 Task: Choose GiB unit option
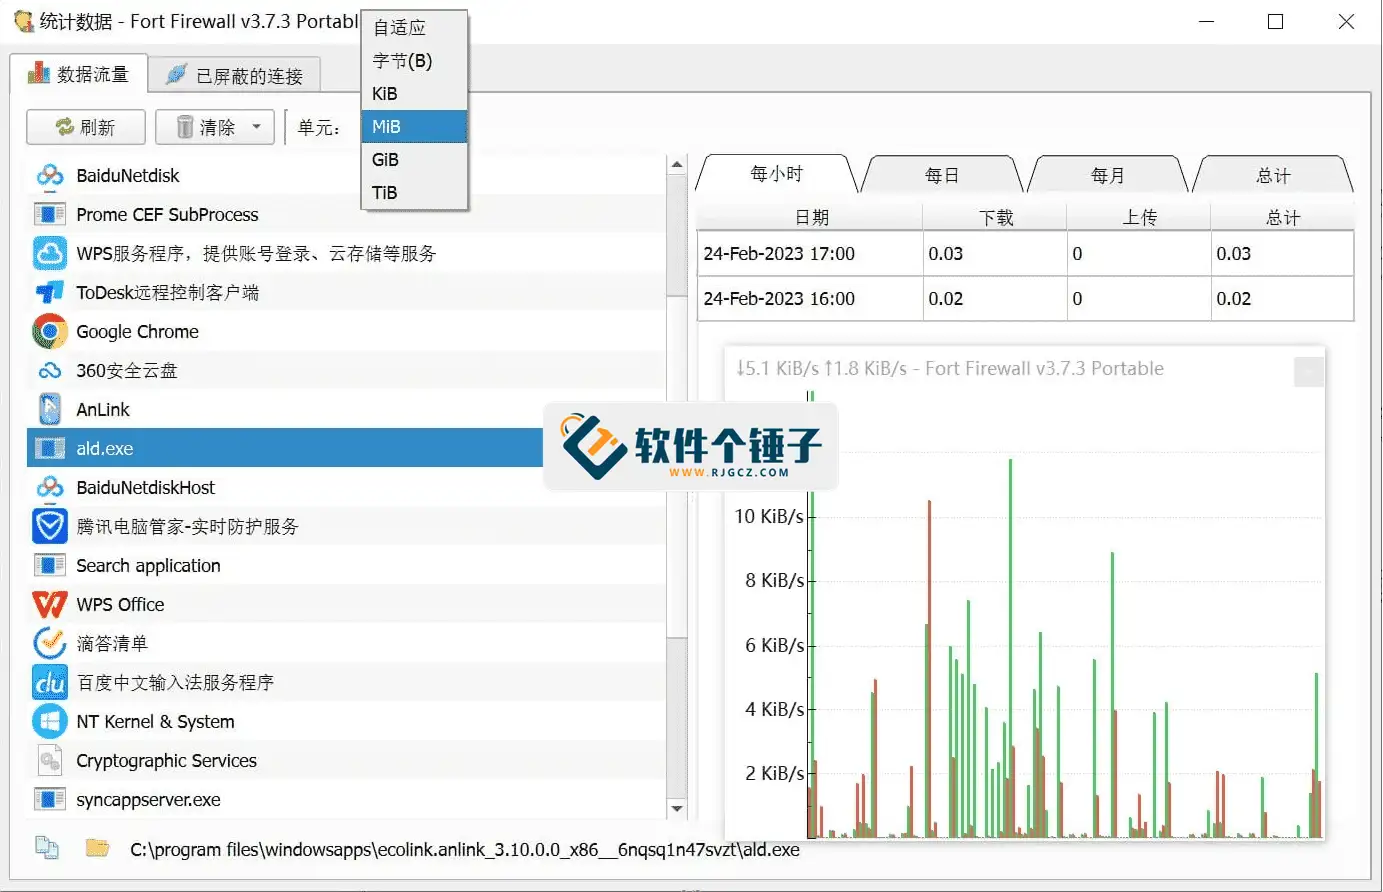click(414, 160)
